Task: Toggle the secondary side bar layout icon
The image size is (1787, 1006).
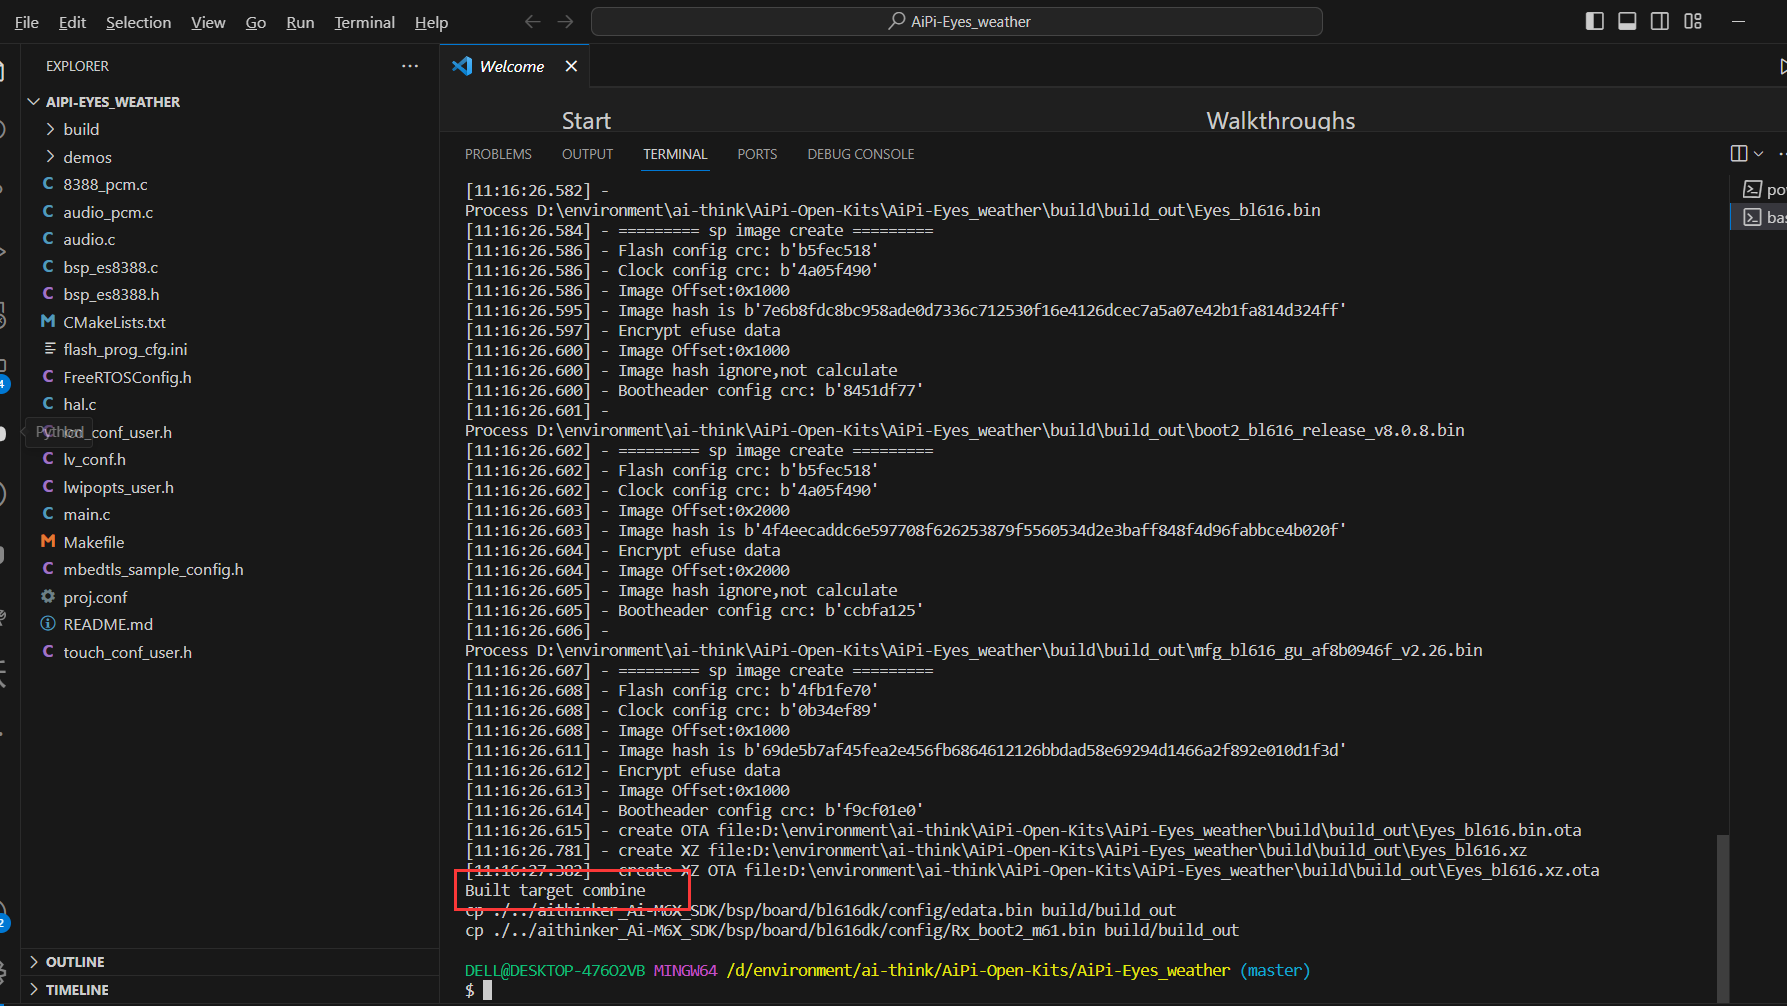Action: (x=1660, y=21)
